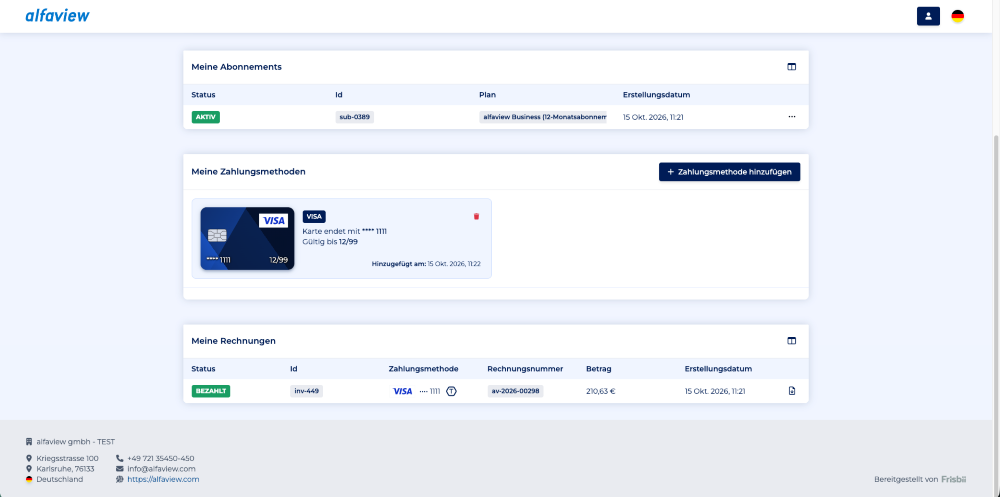The height and width of the screenshot is (497, 1000).
Task: Select subscription id sub-0389
Action: 355,117
